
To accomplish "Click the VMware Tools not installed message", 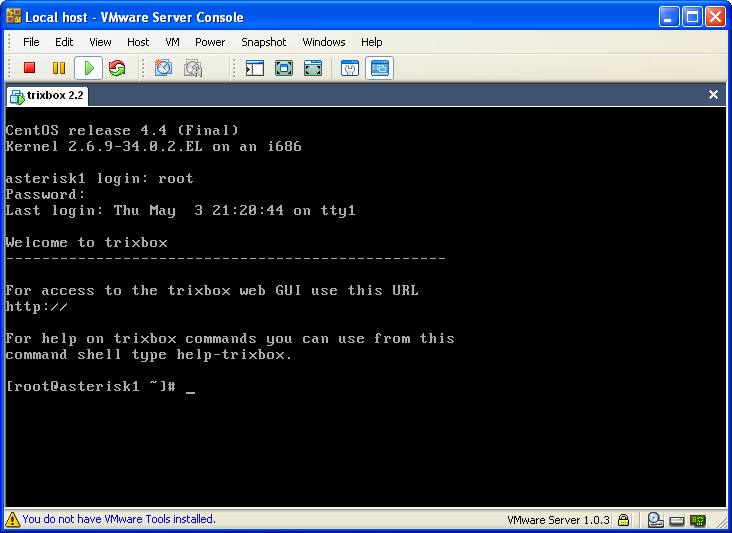I will (119, 519).
